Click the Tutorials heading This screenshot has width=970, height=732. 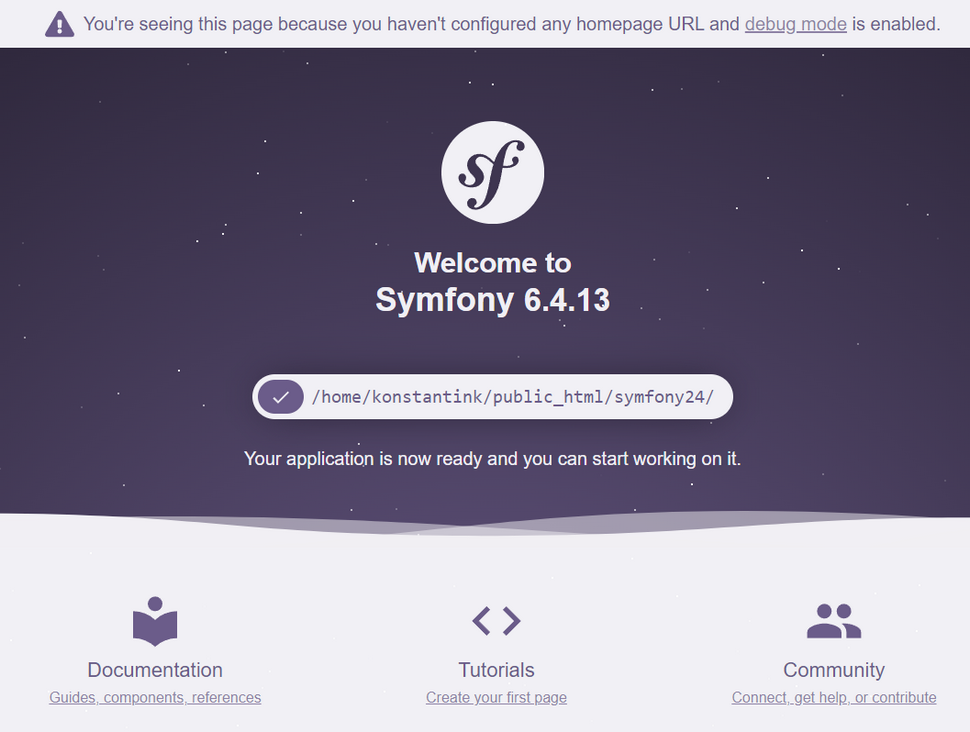click(496, 670)
